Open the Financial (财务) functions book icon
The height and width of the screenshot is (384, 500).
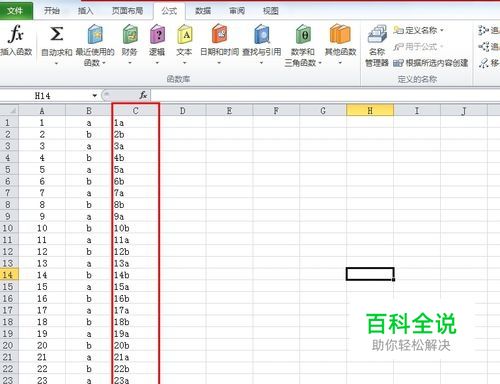click(130, 34)
